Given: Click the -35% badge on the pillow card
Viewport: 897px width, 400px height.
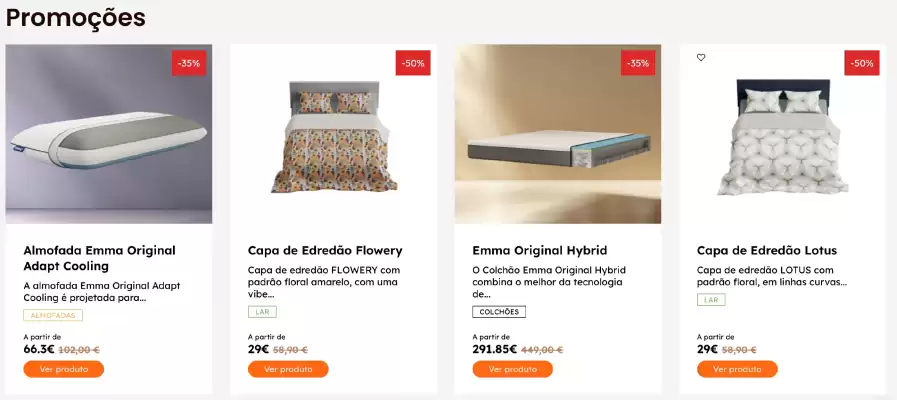Looking at the screenshot, I should pyautogui.click(x=188, y=63).
